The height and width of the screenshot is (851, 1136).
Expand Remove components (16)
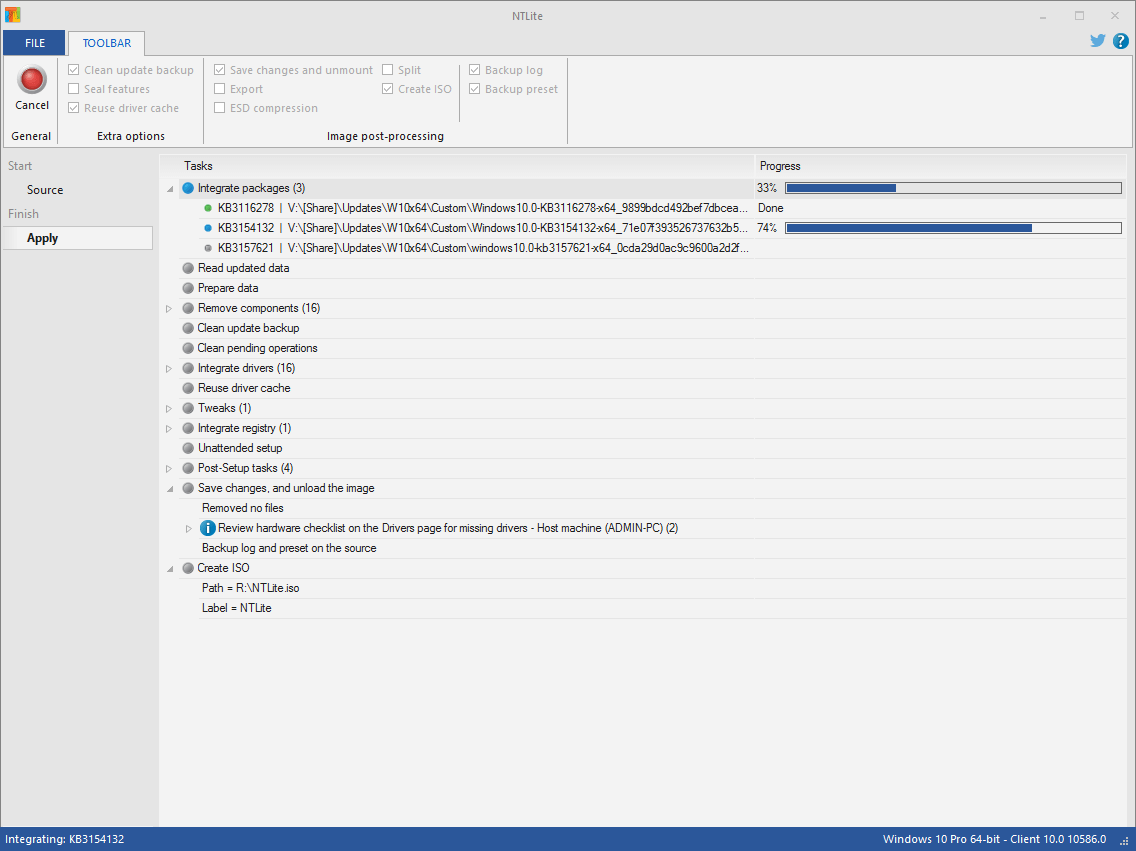[169, 308]
